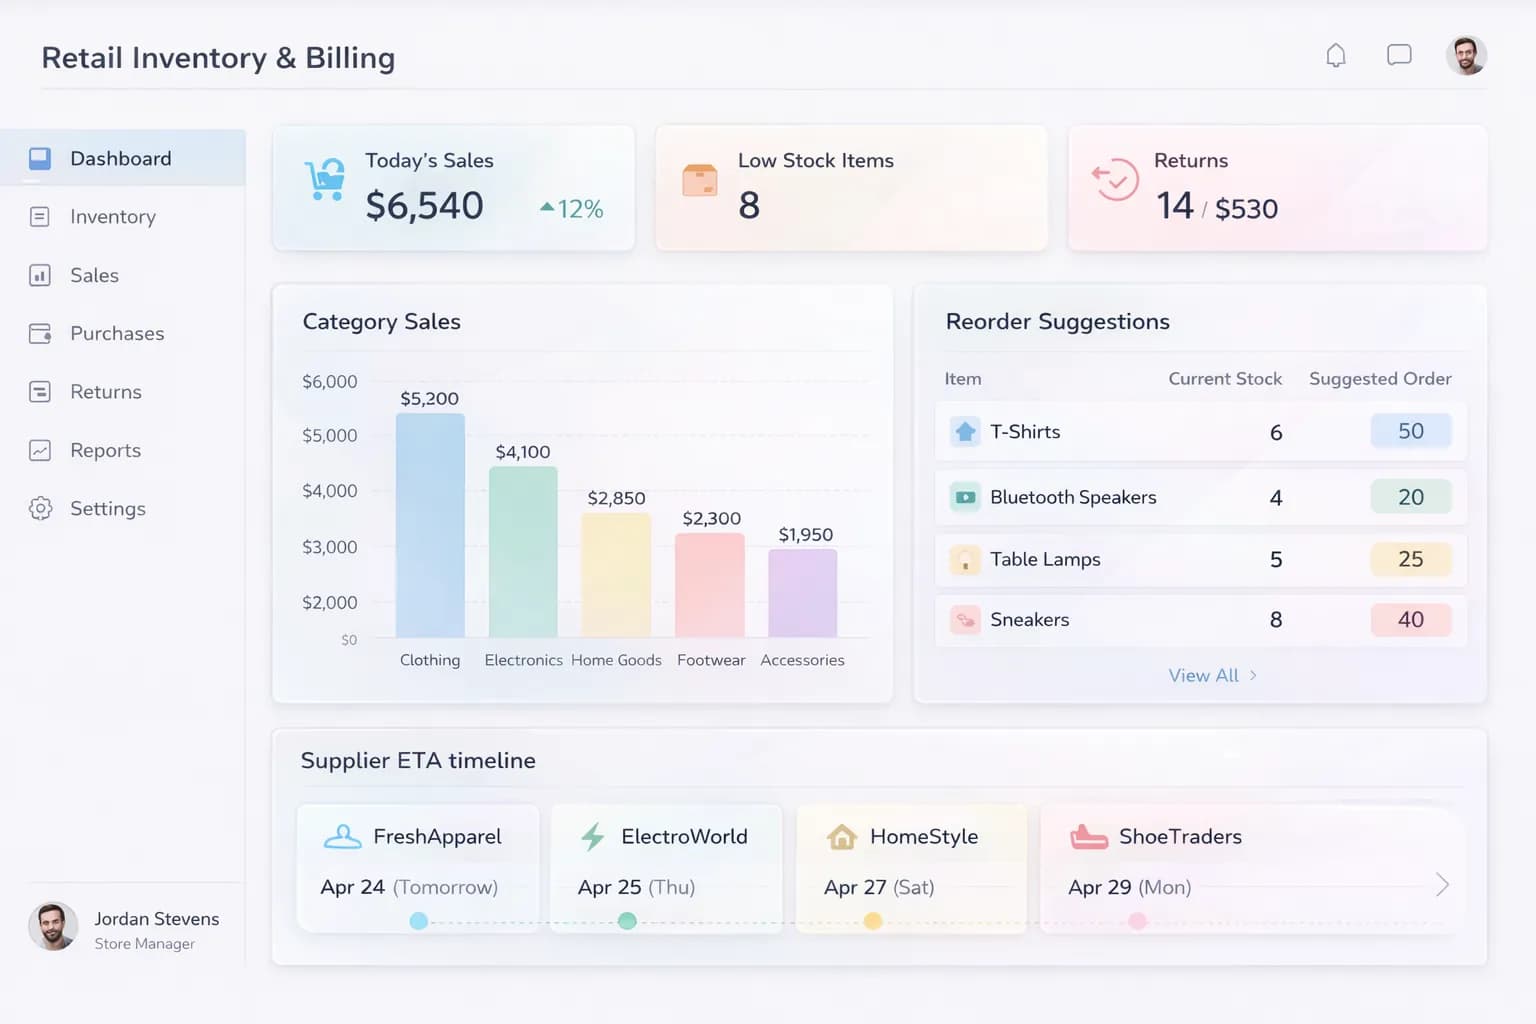
Task: Open the messages chat icon
Action: tap(1399, 55)
